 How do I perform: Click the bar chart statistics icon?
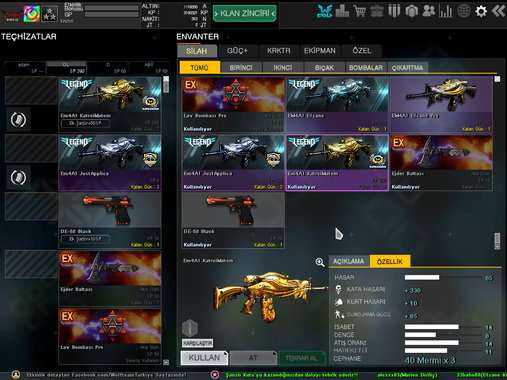point(446,11)
